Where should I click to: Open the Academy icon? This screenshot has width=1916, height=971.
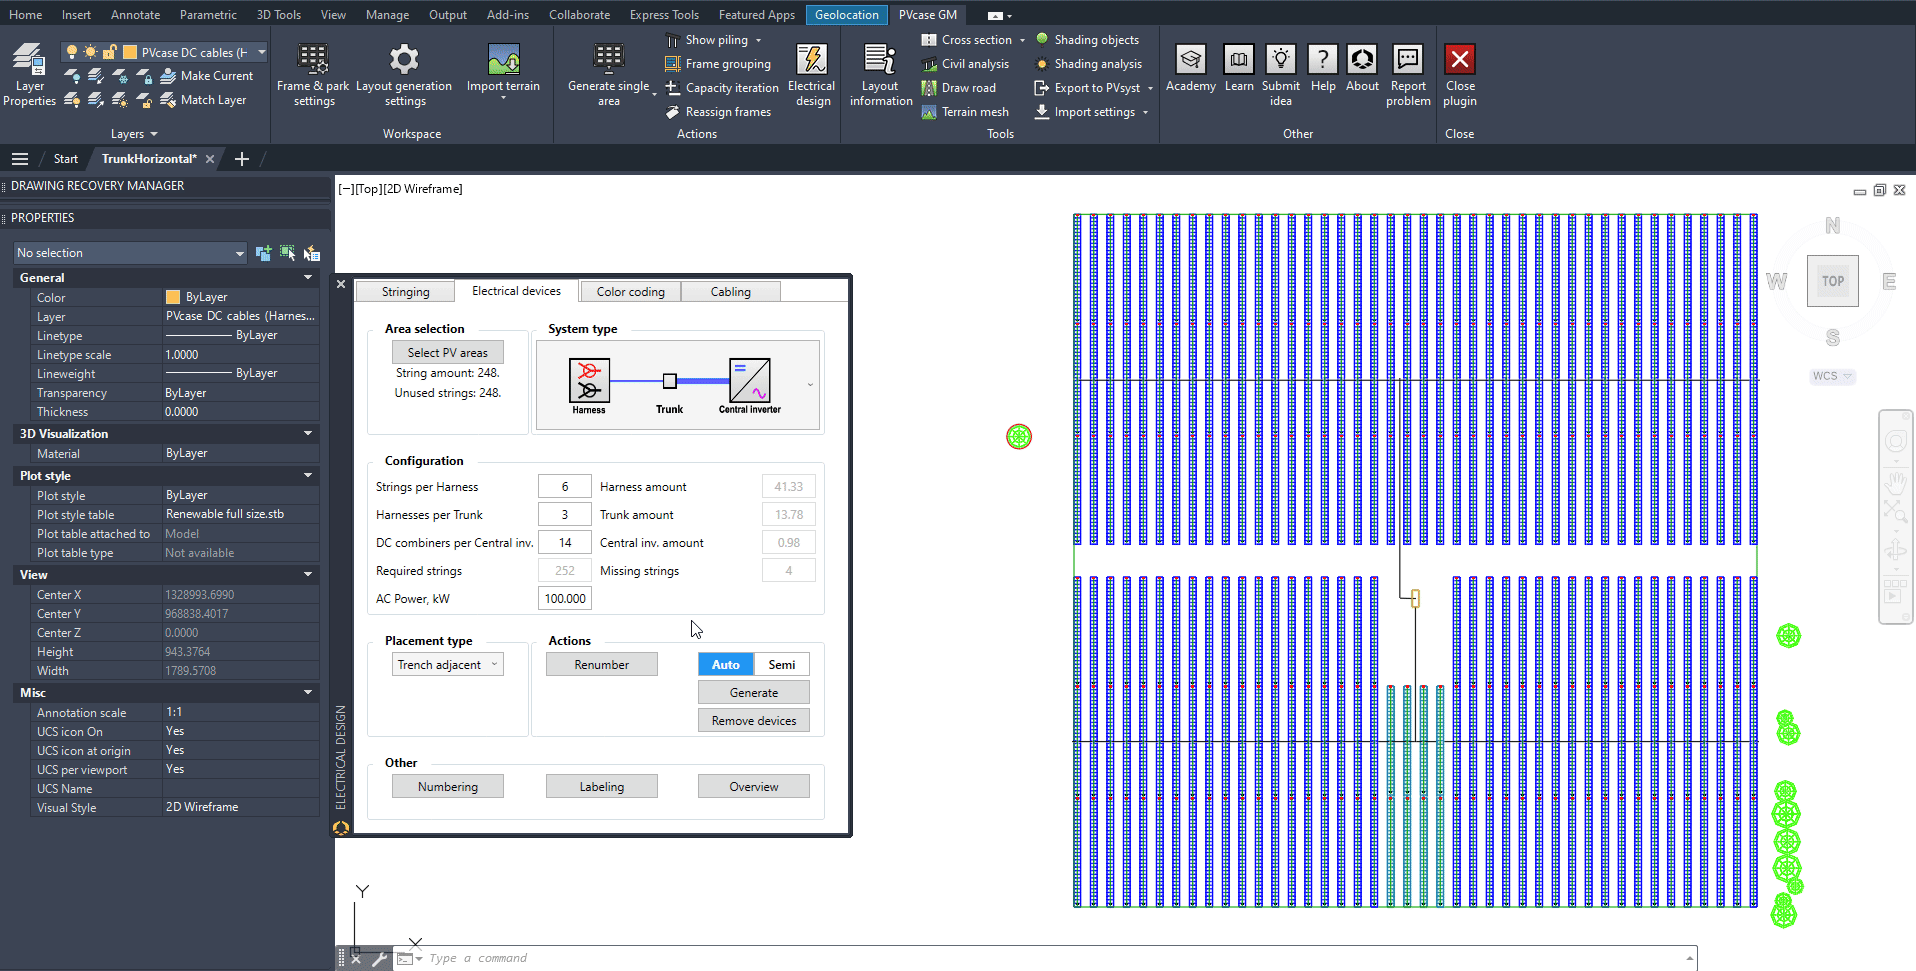pos(1190,60)
